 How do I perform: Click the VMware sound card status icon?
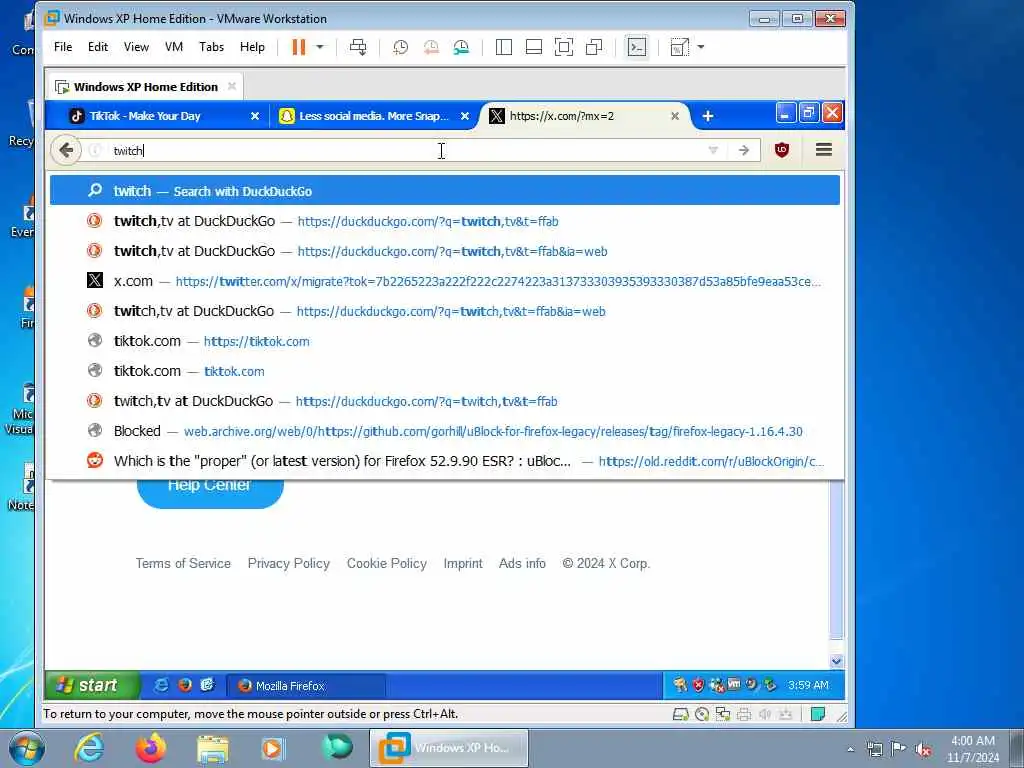(x=765, y=714)
